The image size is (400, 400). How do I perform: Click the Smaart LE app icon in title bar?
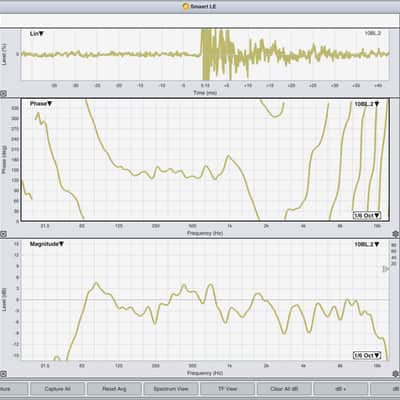(x=186, y=6)
